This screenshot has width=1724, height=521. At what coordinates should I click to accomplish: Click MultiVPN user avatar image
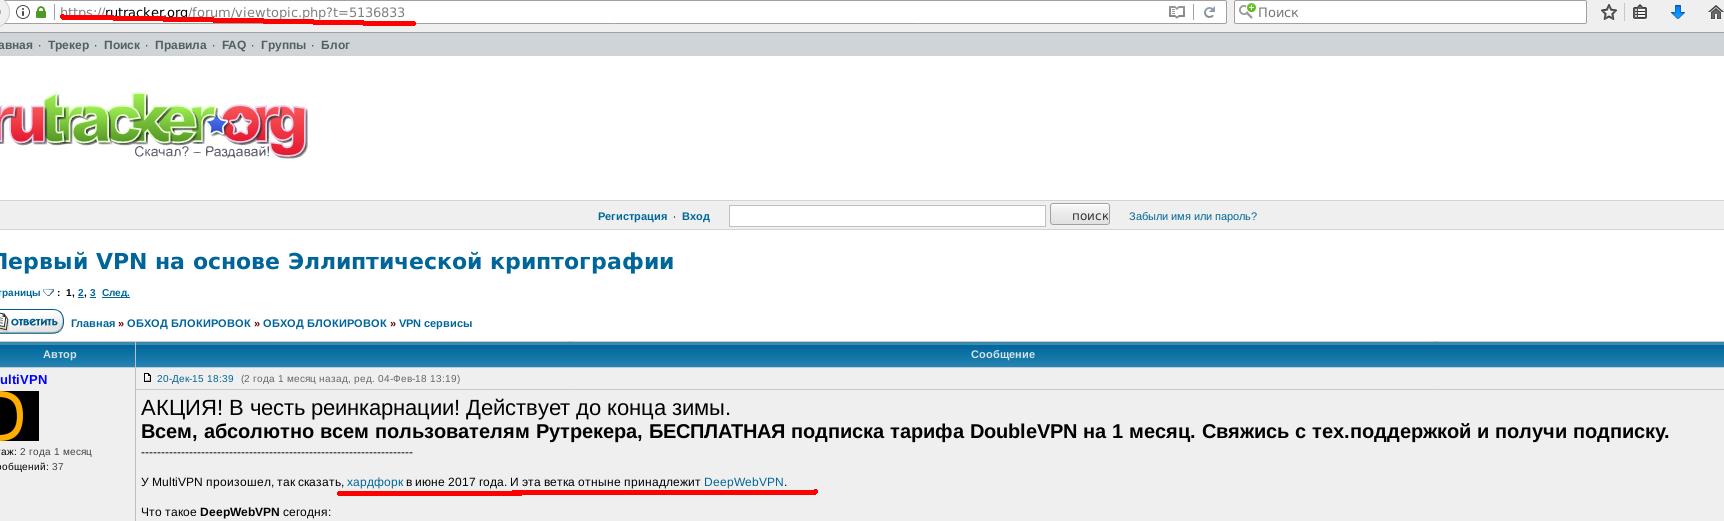(19, 416)
